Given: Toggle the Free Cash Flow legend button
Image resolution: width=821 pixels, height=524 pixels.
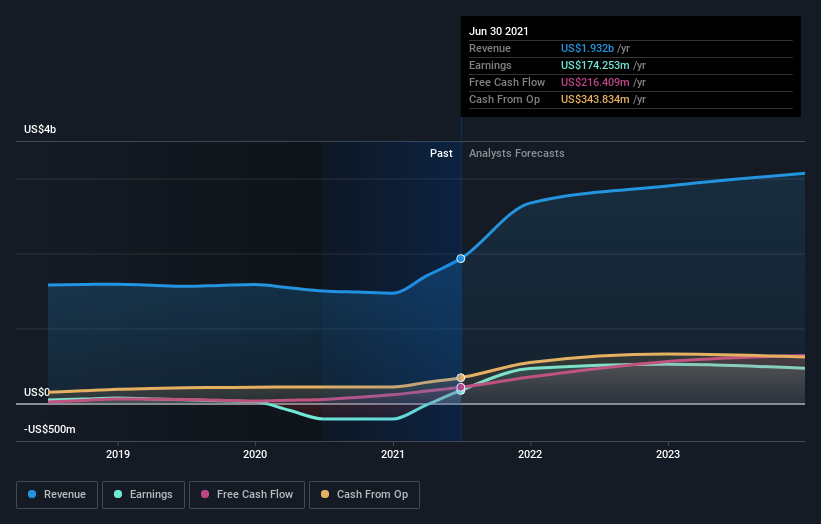Looking at the screenshot, I should tap(247, 495).
